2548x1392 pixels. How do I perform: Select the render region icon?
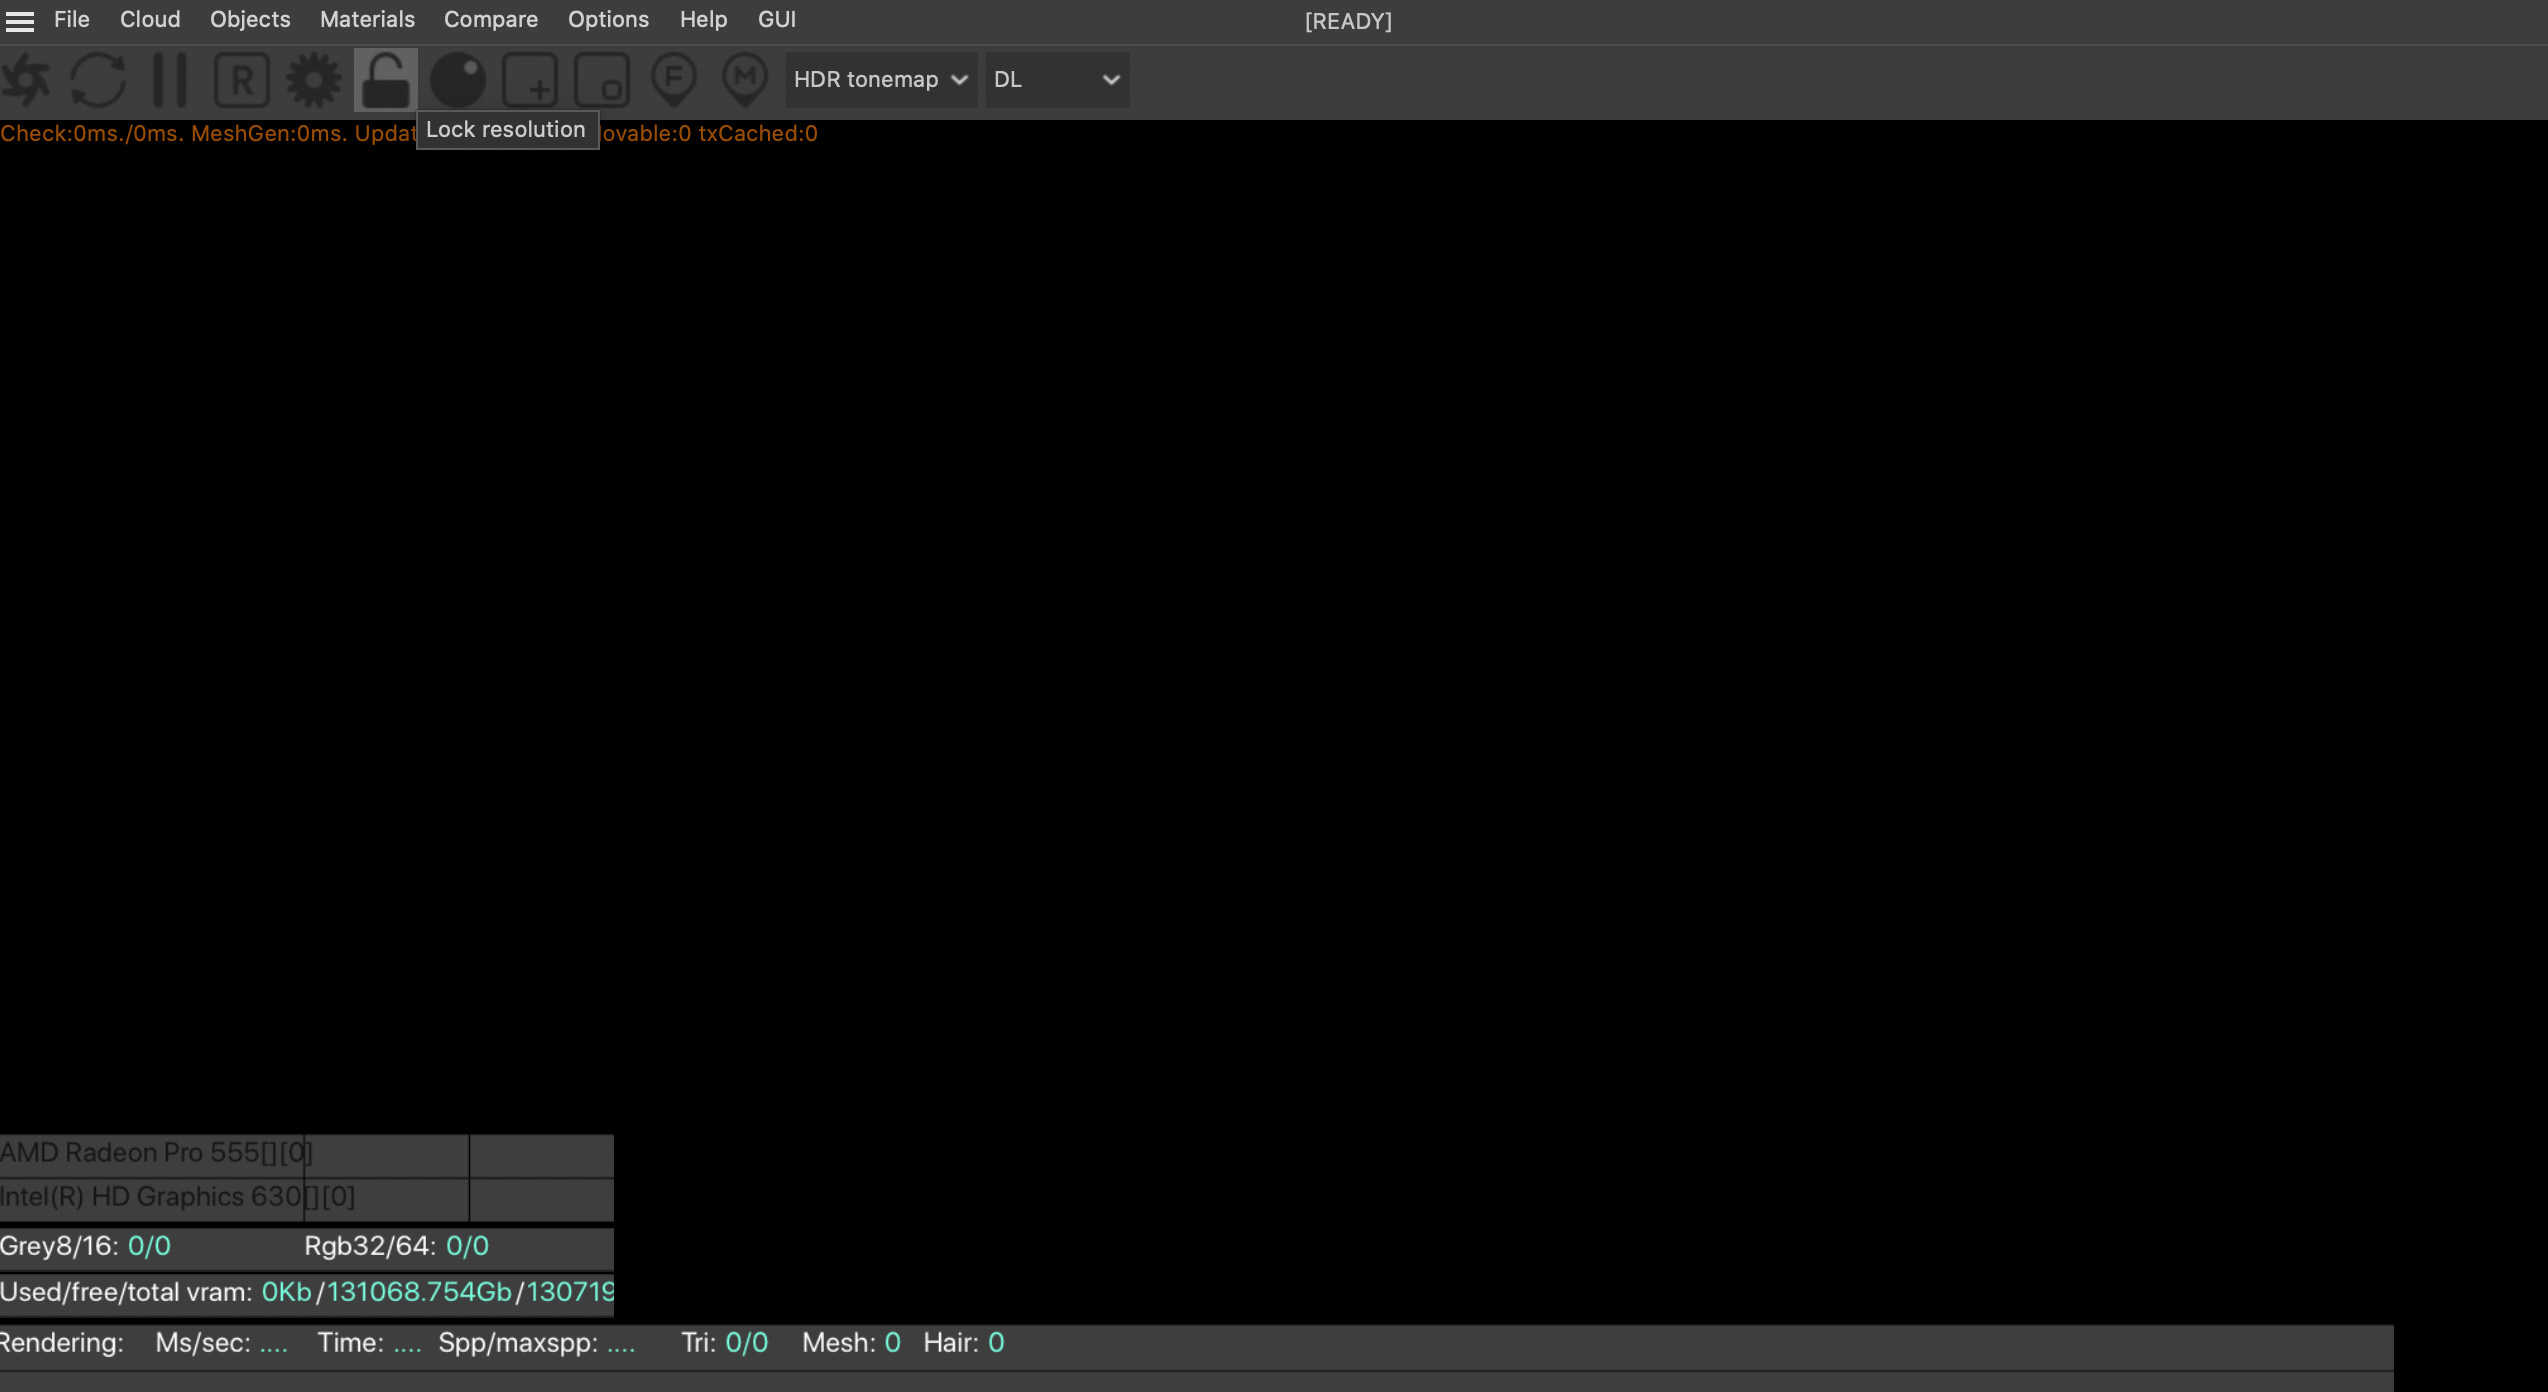point(530,80)
